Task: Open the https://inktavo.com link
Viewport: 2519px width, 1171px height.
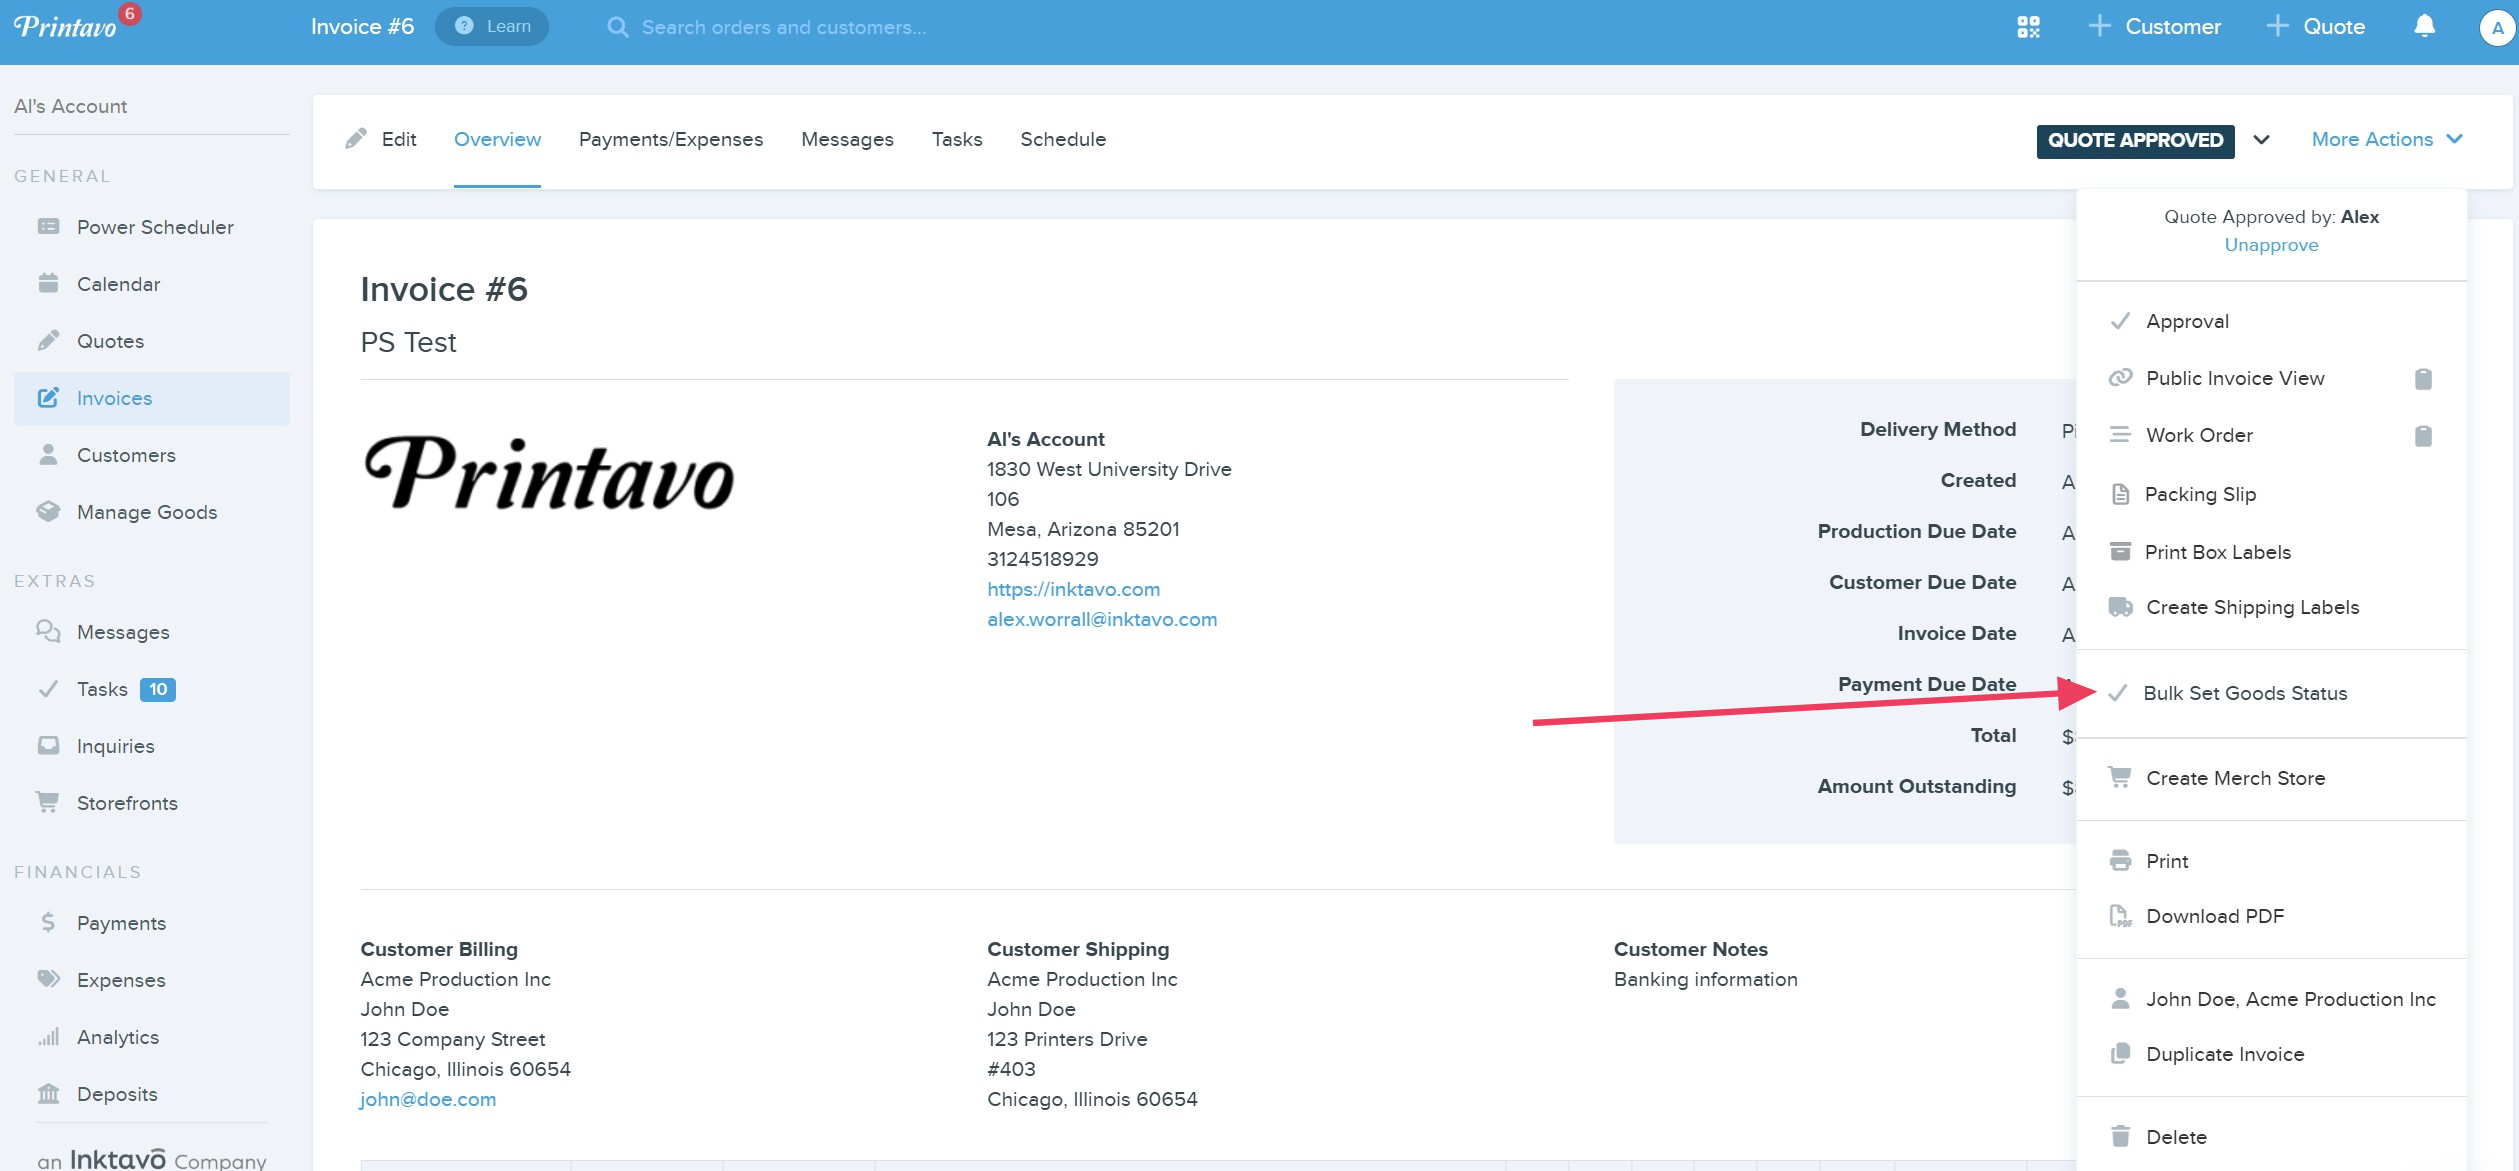Action: pyautogui.click(x=1073, y=590)
